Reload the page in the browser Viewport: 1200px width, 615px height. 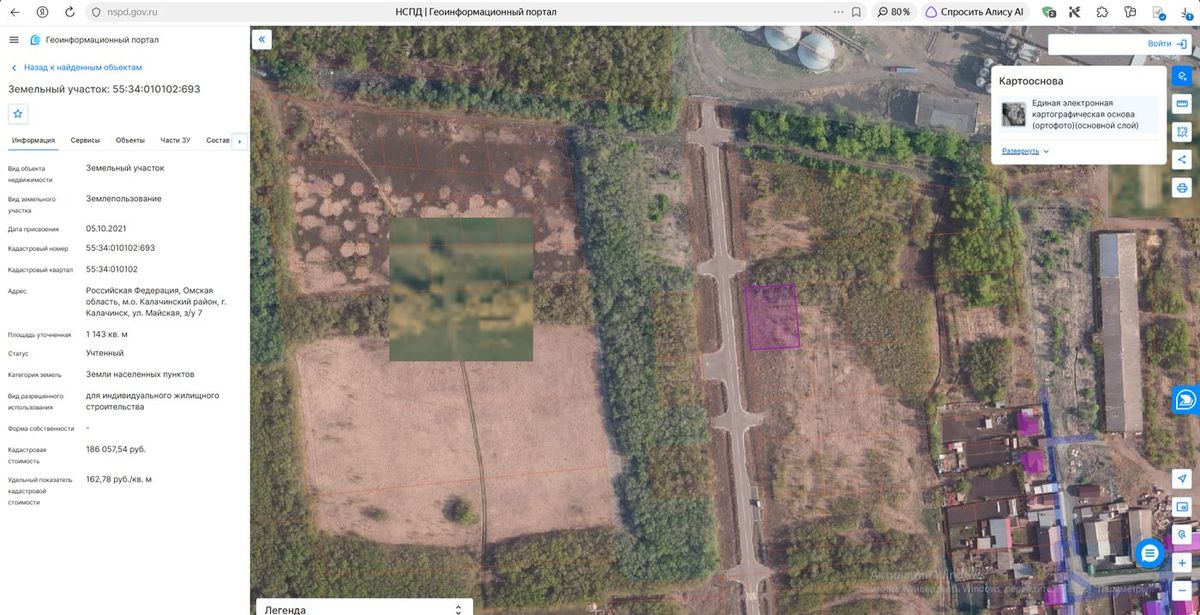[69, 12]
